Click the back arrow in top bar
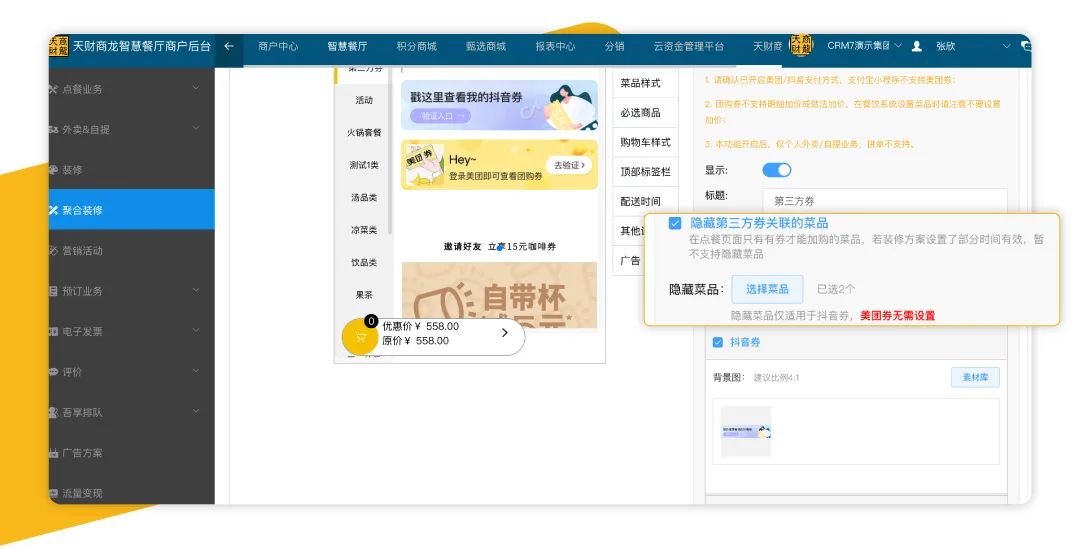Screen dimensions: 1080x549 point(229,46)
